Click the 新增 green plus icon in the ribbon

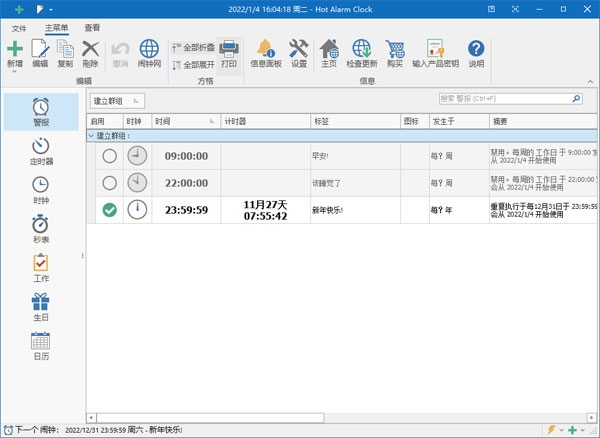point(15,49)
